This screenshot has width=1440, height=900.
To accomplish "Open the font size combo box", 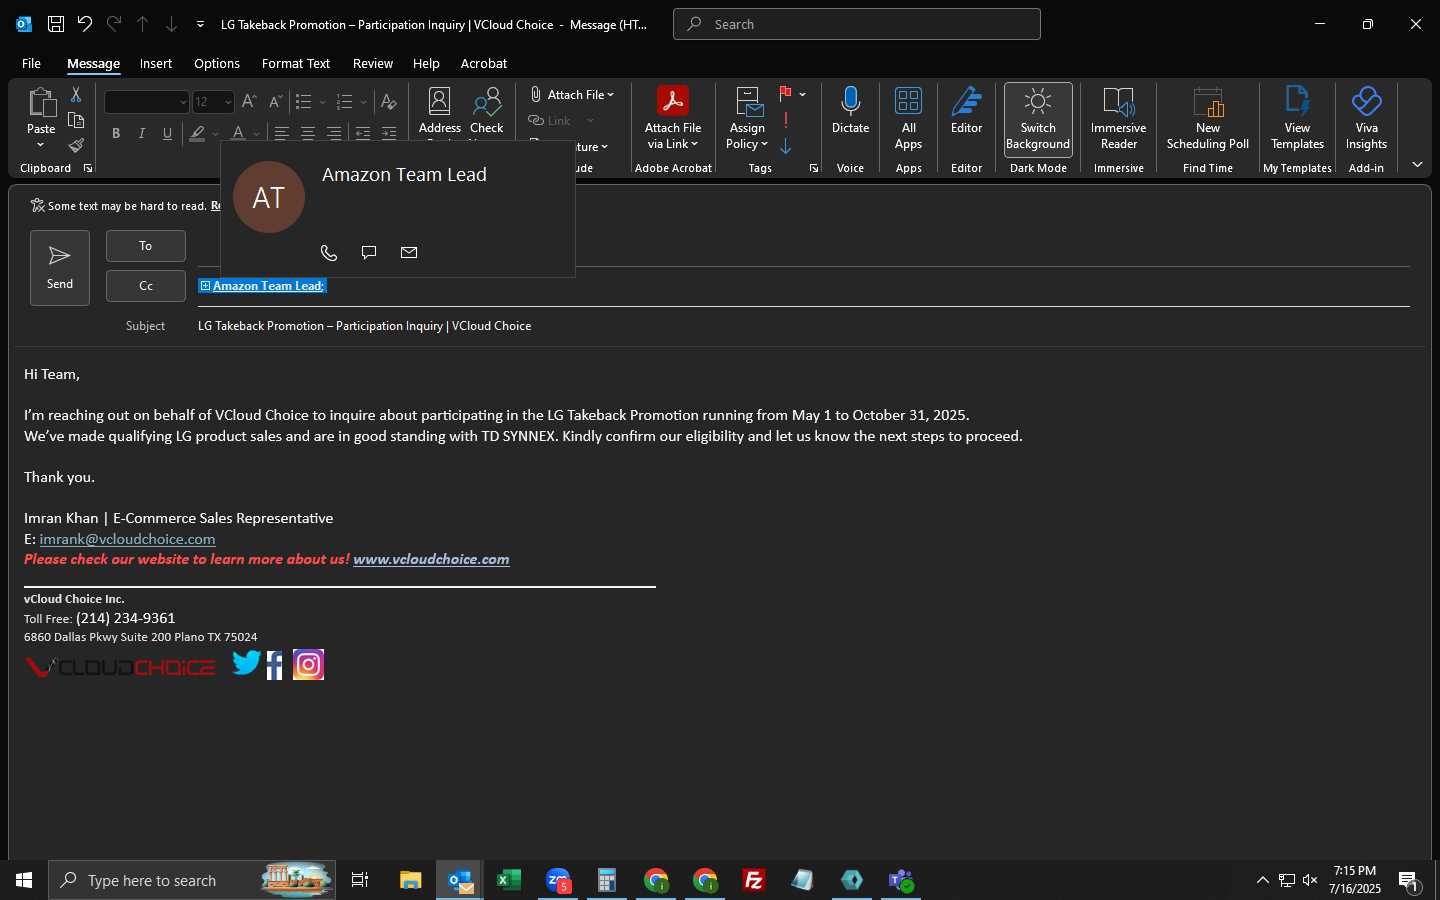I will 213,102.
